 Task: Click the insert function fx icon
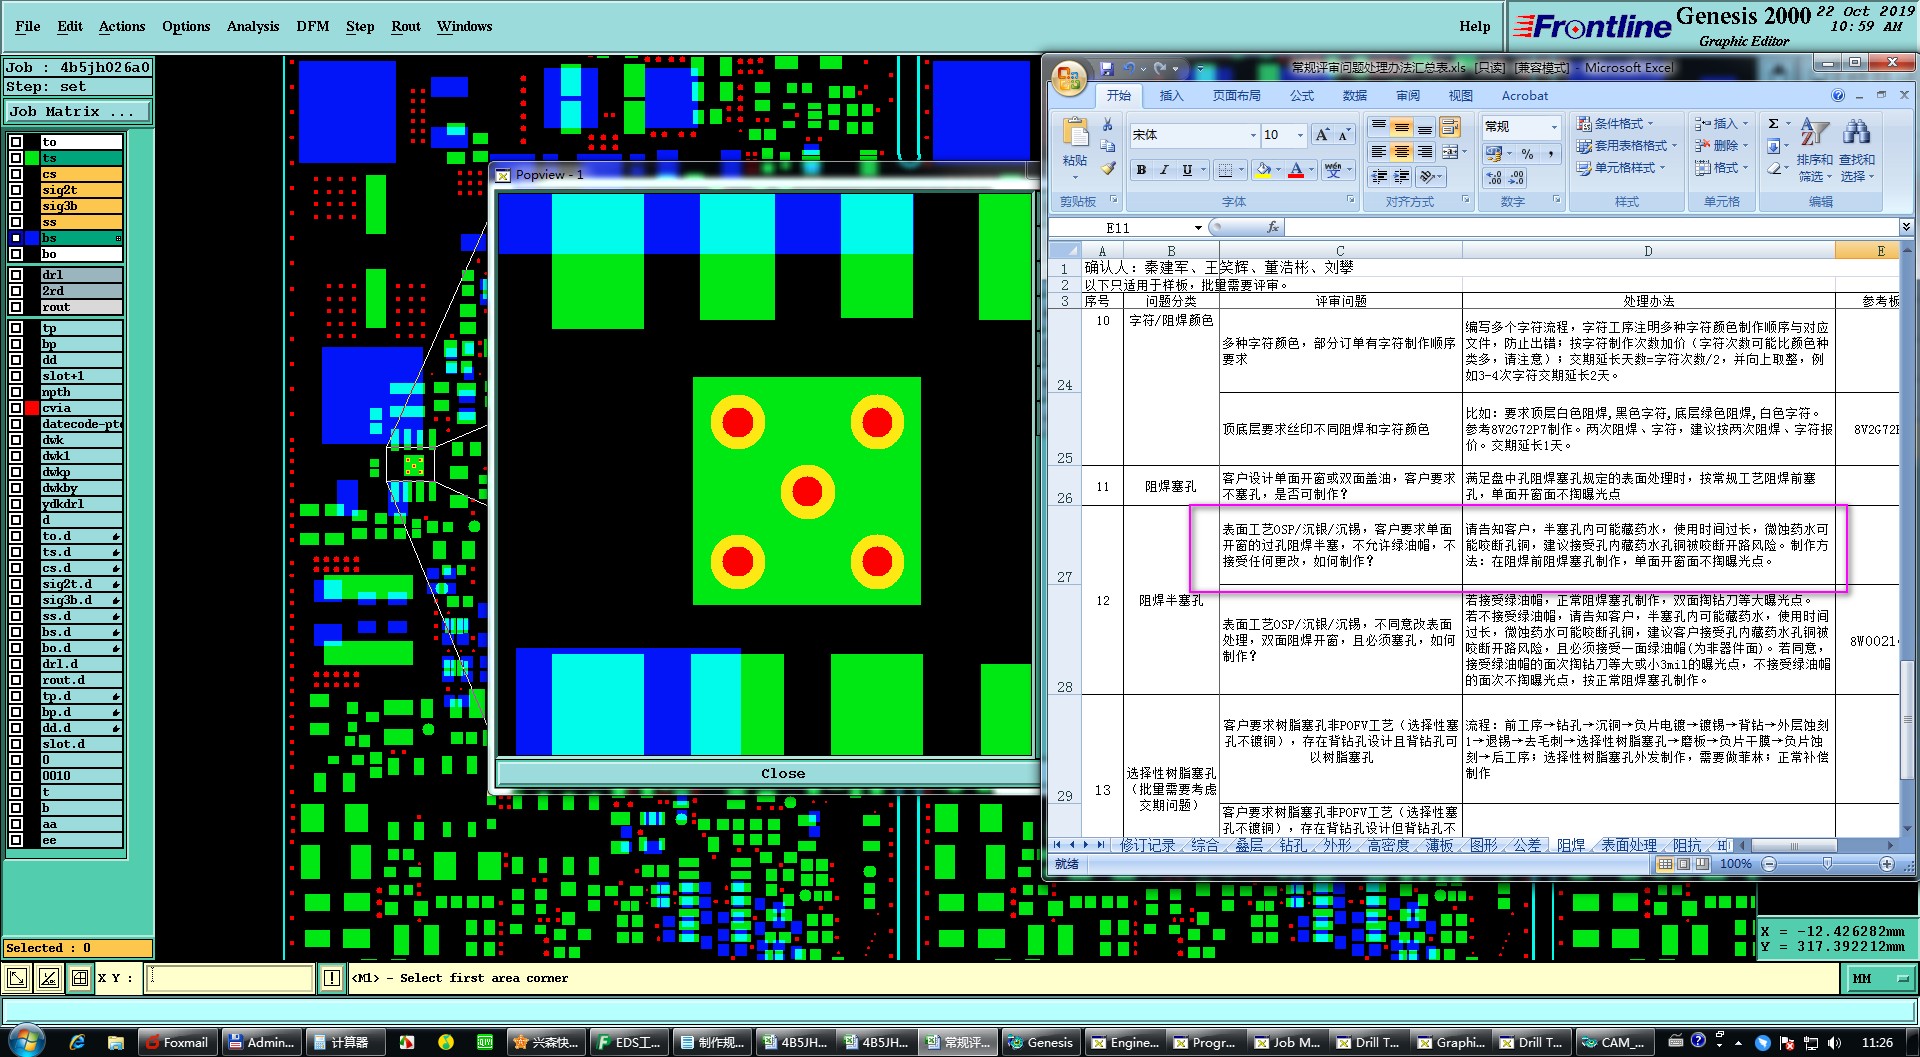(1272, 227)
